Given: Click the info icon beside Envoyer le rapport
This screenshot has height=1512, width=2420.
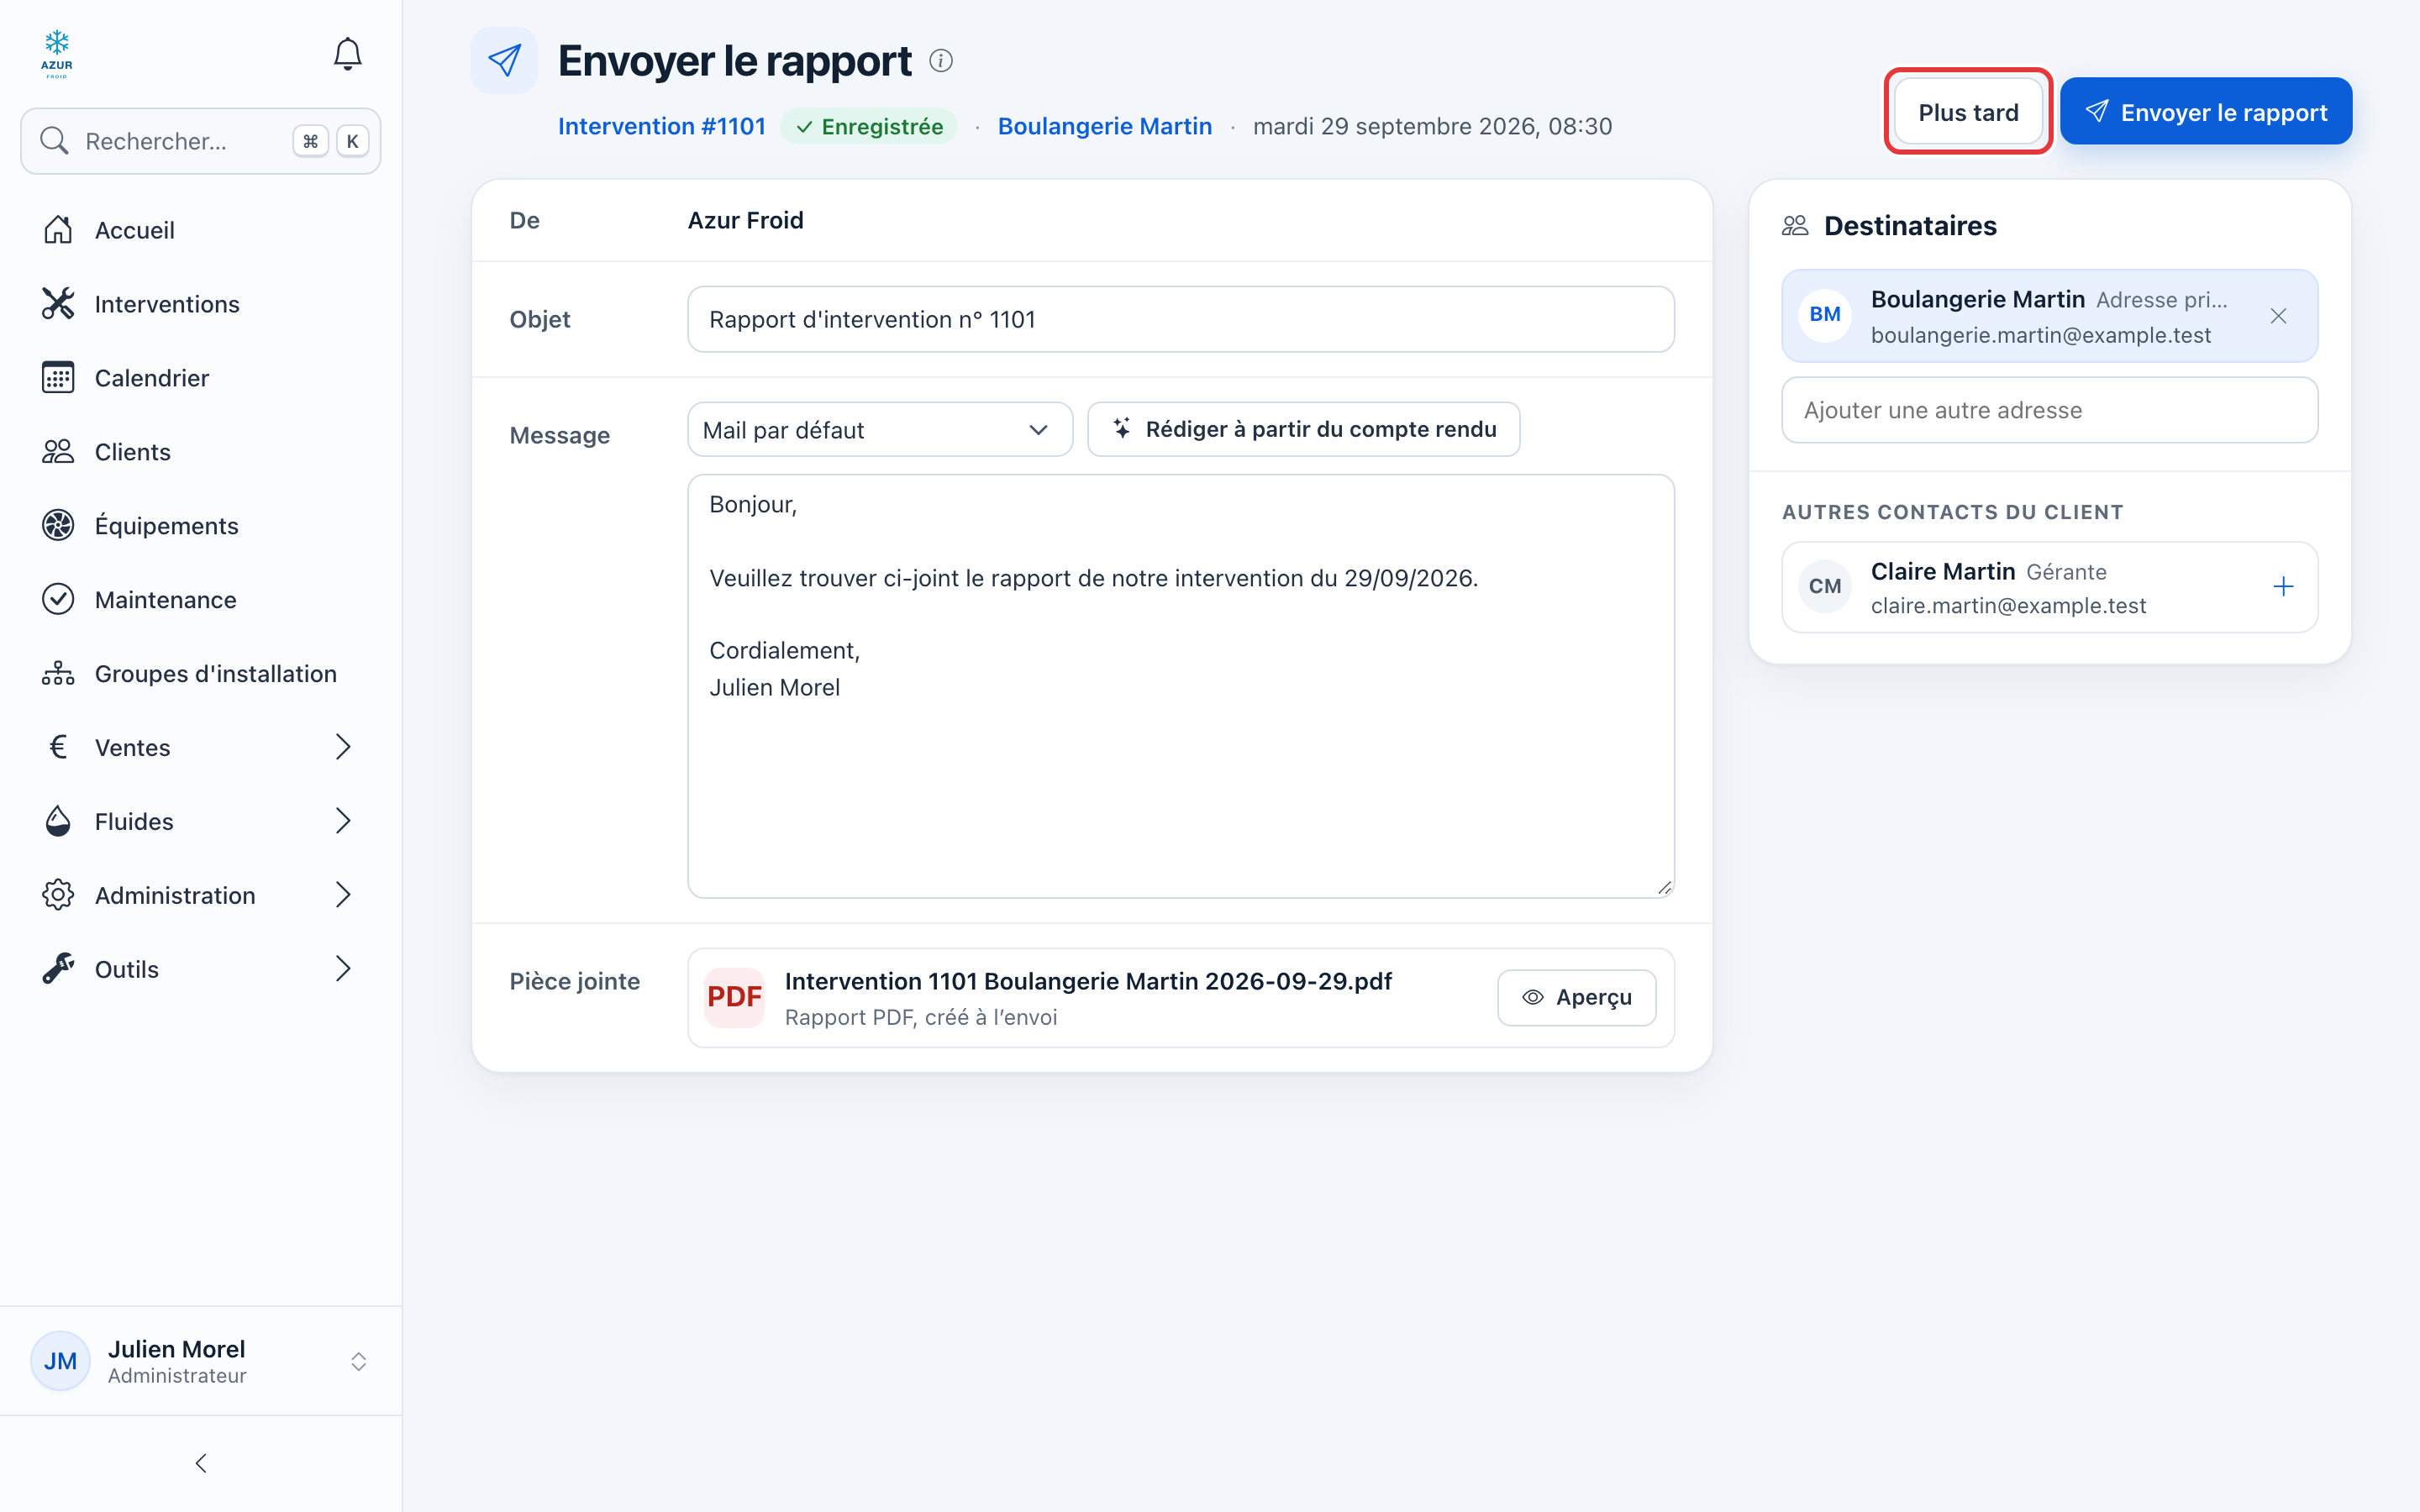Looking at the screenshot, I should [940, 61].
